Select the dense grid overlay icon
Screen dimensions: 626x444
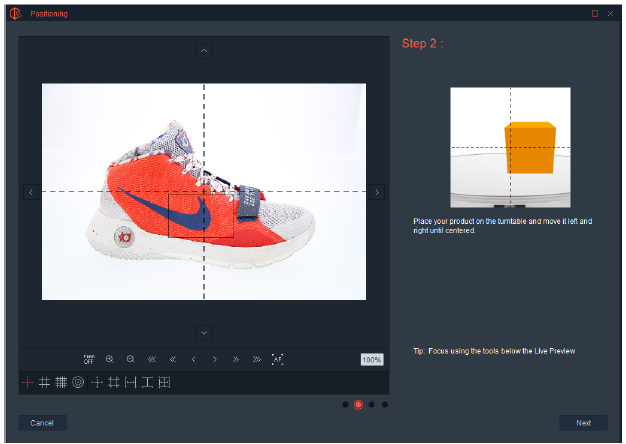(61, 383)
